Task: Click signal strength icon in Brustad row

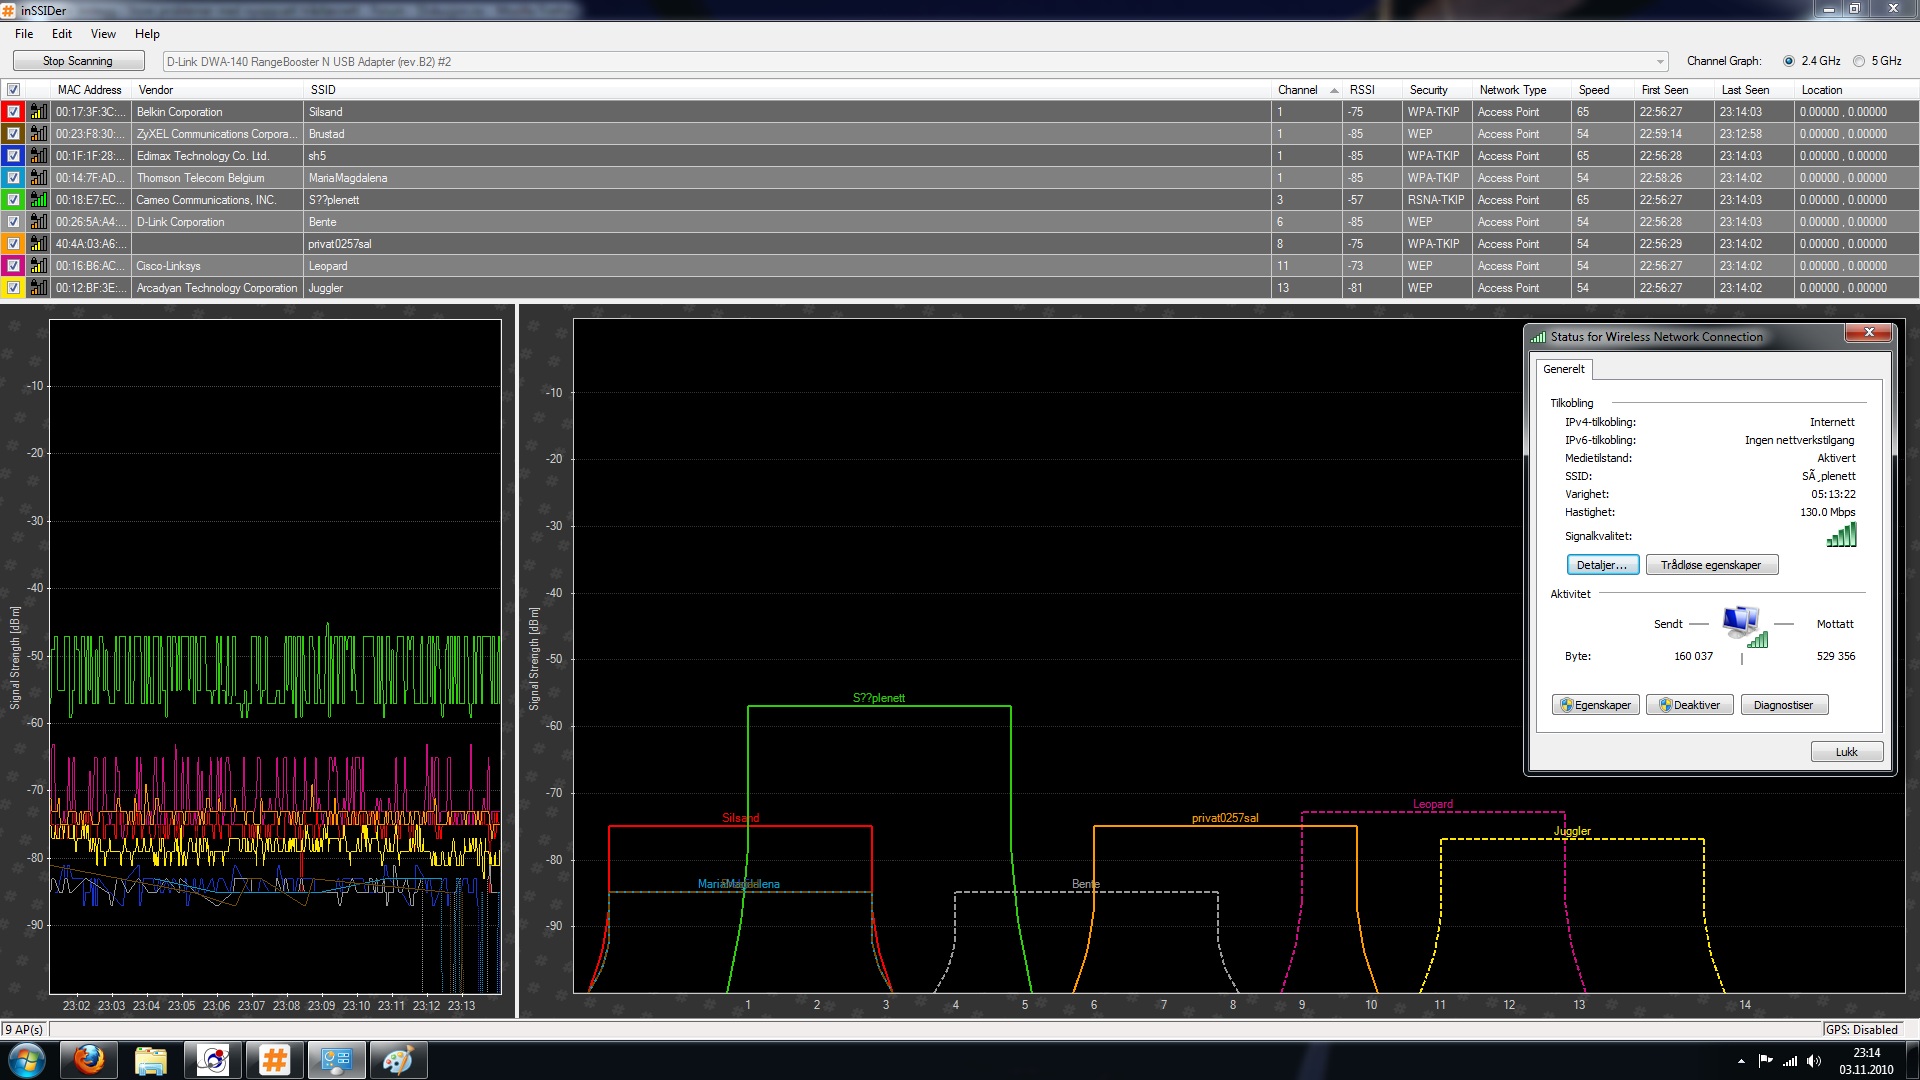Action: click(x=38, y=134)
